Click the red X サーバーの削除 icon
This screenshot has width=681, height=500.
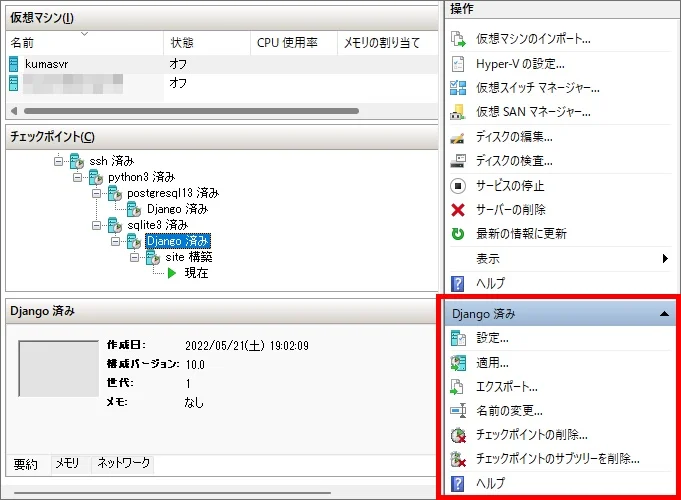coord(459,210)
